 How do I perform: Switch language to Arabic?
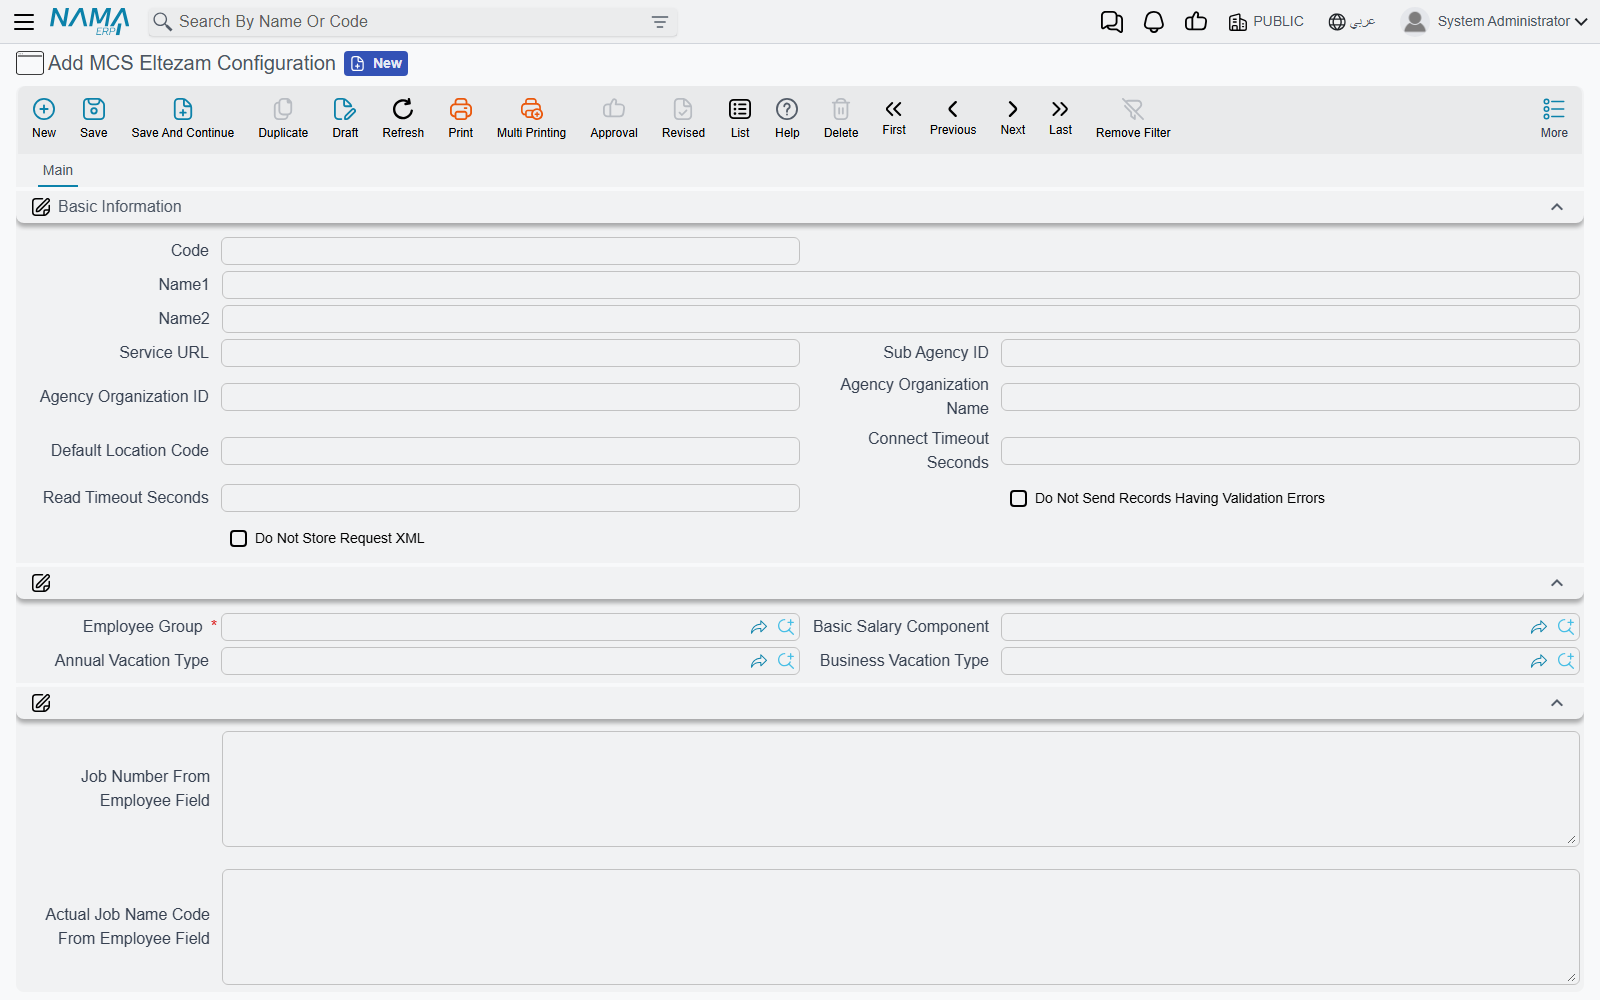point(1352,22)
